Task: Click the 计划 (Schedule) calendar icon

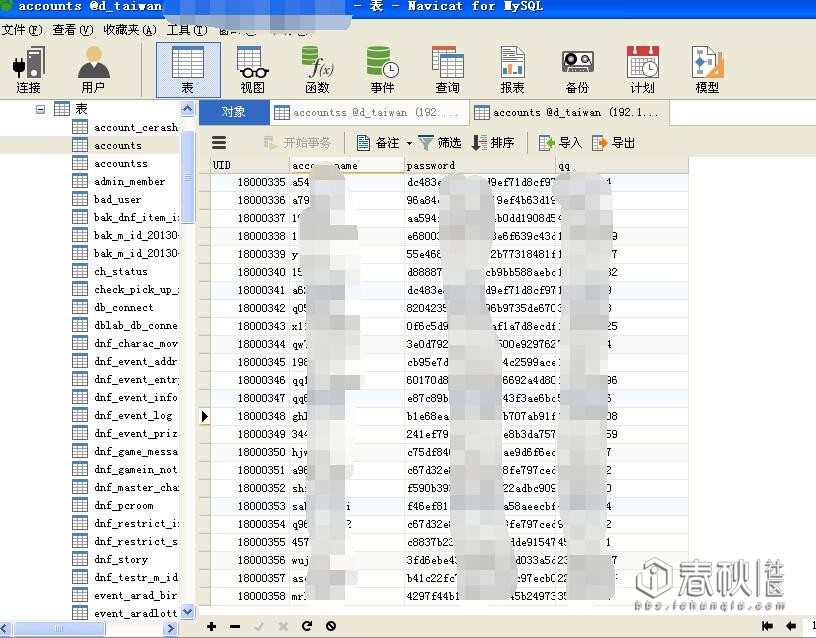Action: click(642, 69)
